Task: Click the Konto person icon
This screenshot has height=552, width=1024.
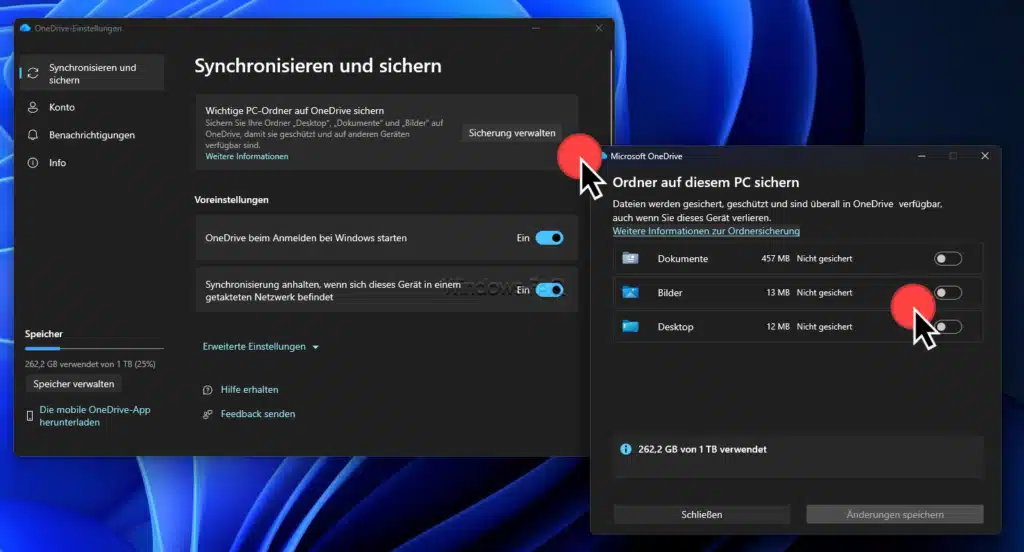Action: click(33, 107)
